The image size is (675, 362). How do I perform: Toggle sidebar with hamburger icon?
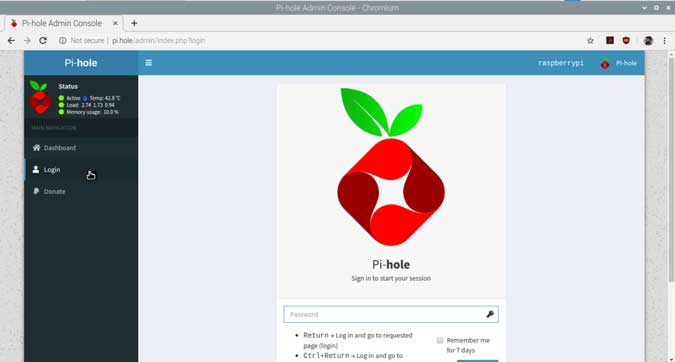pyautogui.click(x=149, y=63)
